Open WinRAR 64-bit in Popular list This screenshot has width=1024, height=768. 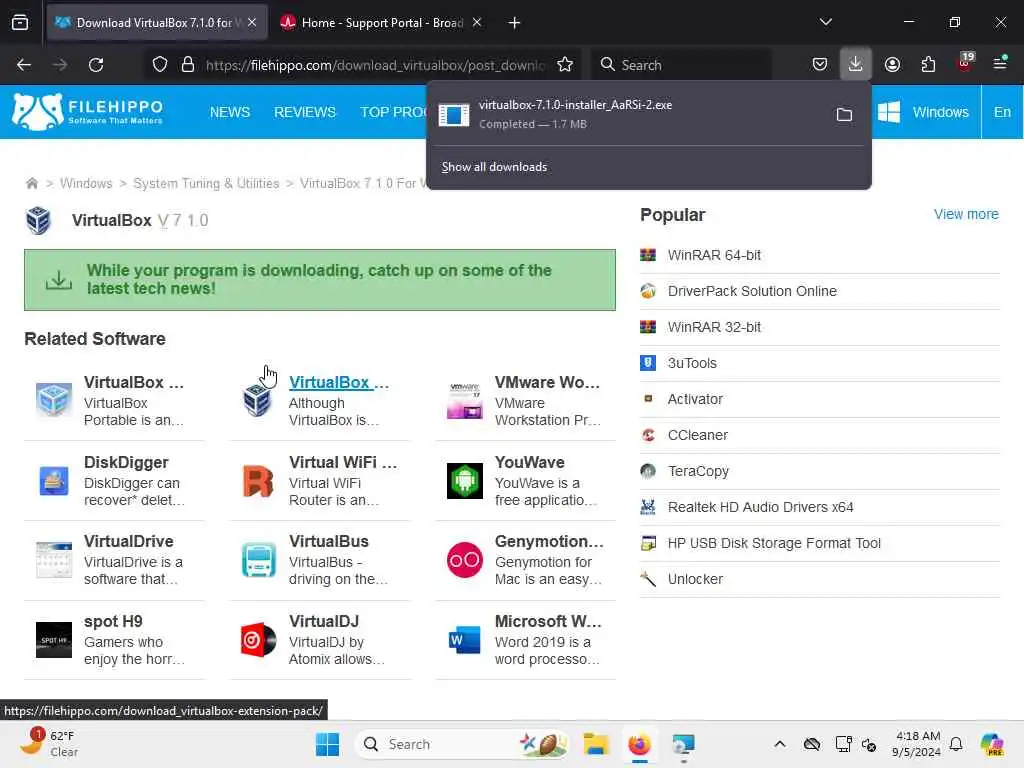pyautogui.click(x=714, y=255)
